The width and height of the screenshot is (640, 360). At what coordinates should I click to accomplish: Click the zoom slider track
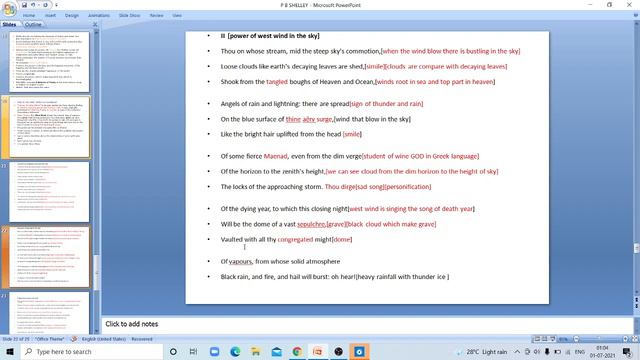(x=600, y=339)
